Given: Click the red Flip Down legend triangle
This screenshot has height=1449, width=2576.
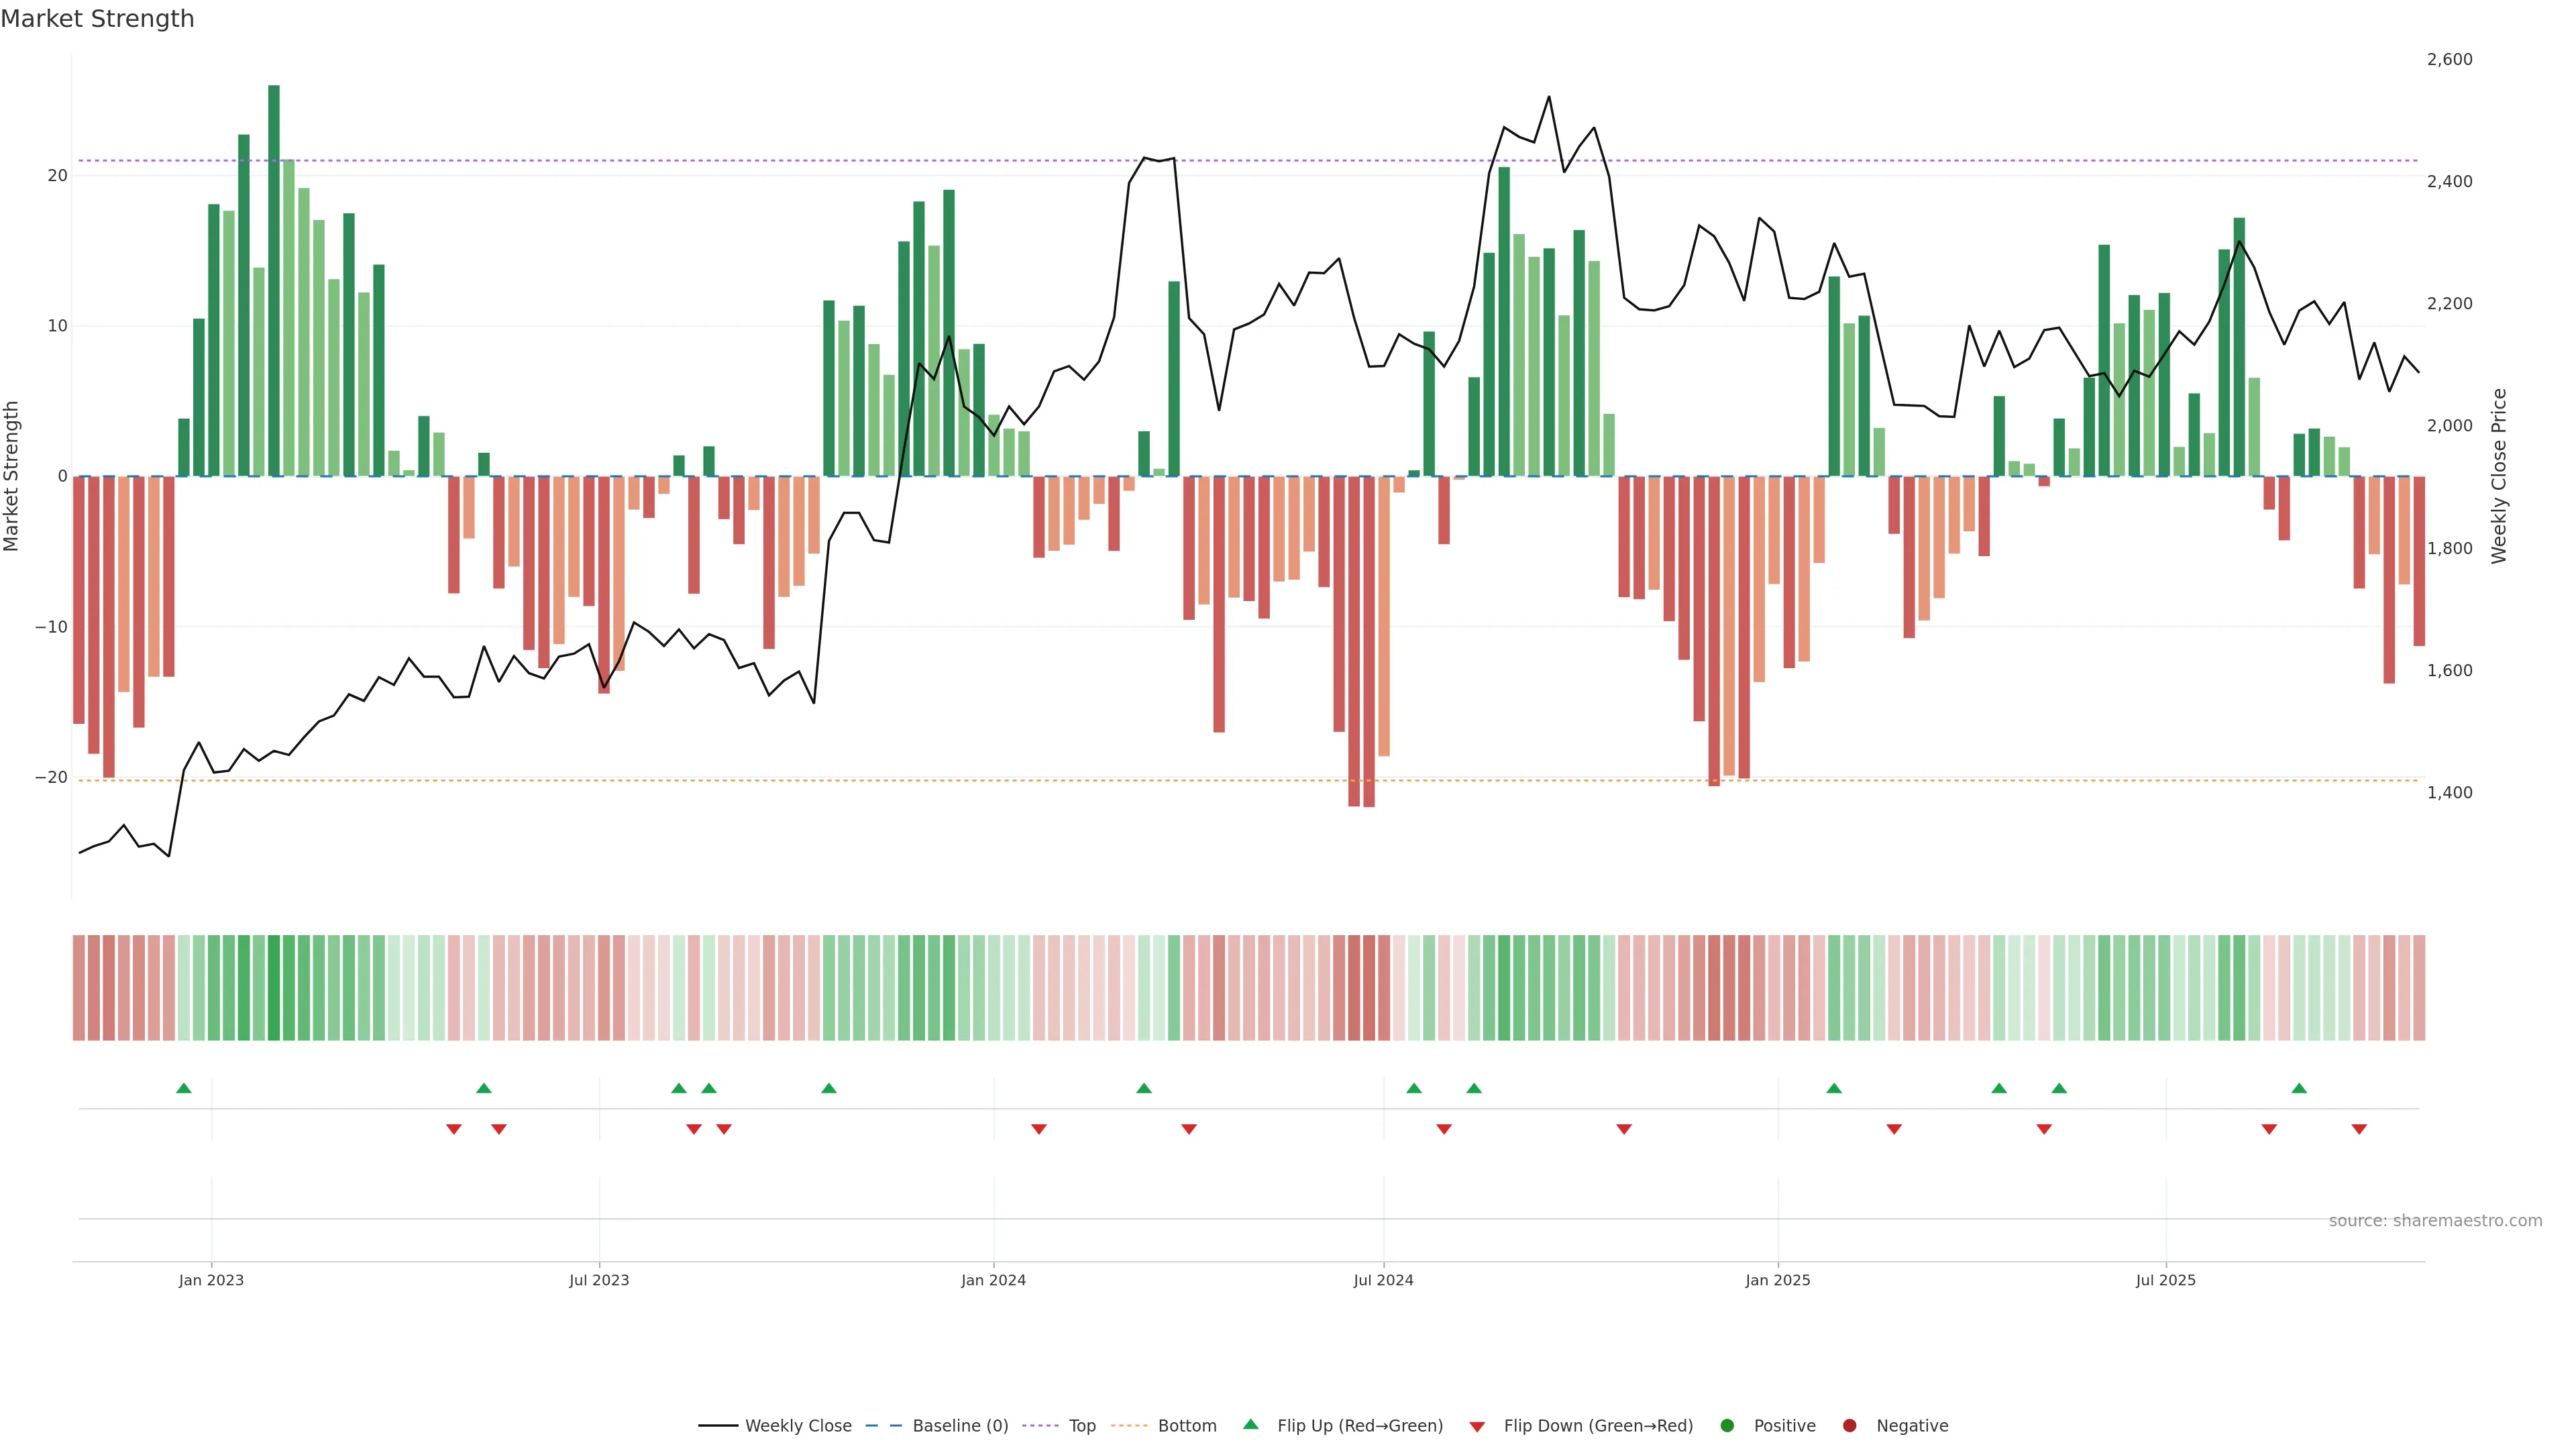Looking at the screenshot, I should point(1477,1426).
